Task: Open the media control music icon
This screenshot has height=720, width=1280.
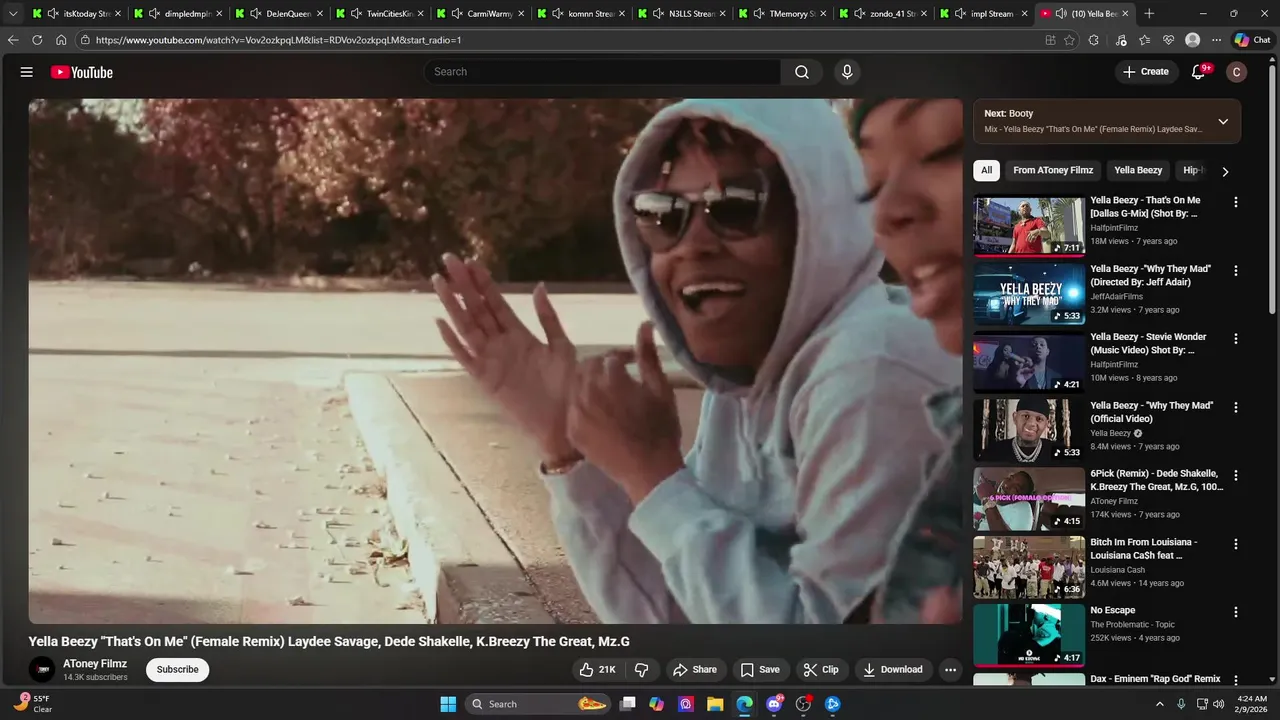Action: tap(1120, 40)
